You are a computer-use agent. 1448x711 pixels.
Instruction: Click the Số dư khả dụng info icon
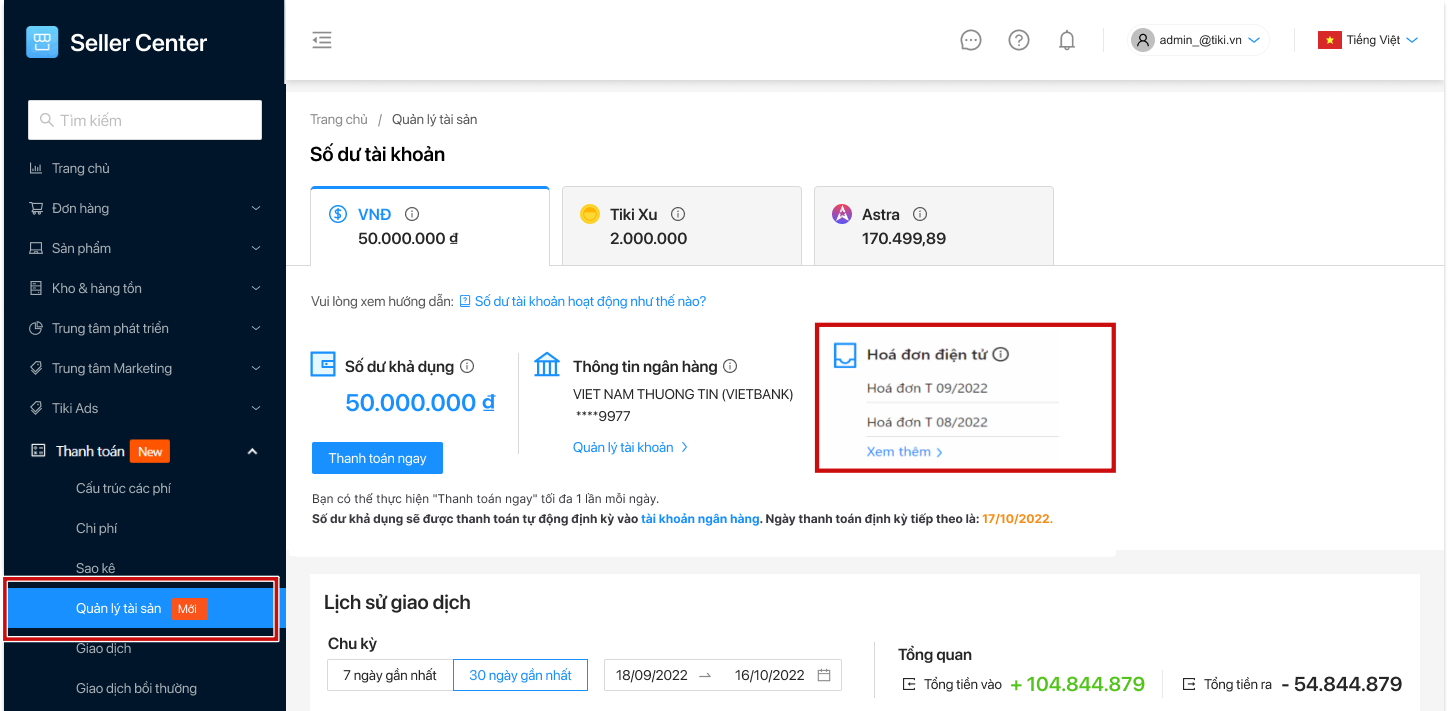(467, 366)
